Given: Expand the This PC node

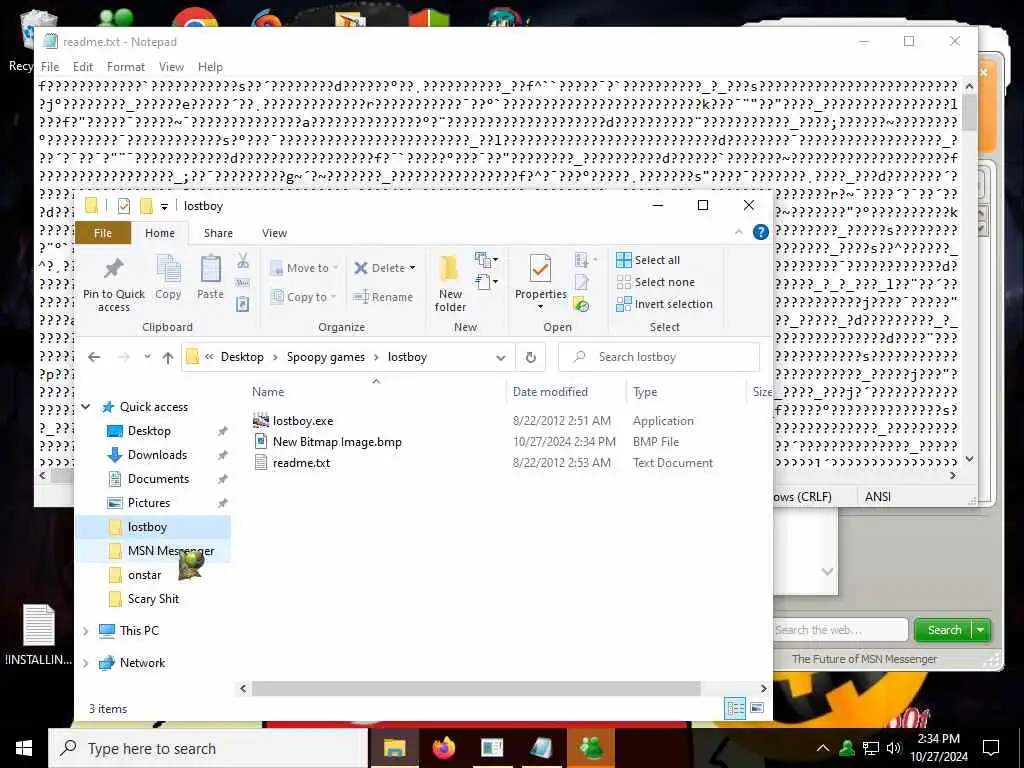Looking at the screenshot, I should pos(86,632).
